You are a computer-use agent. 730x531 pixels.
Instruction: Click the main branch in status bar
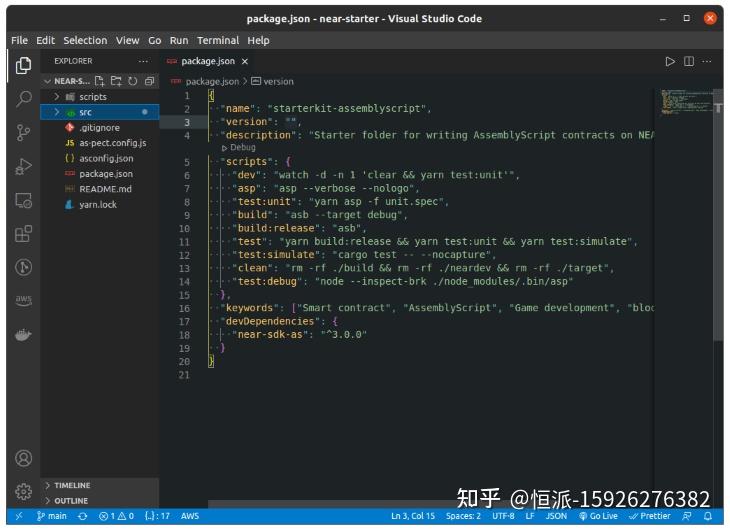coord(52,516)
